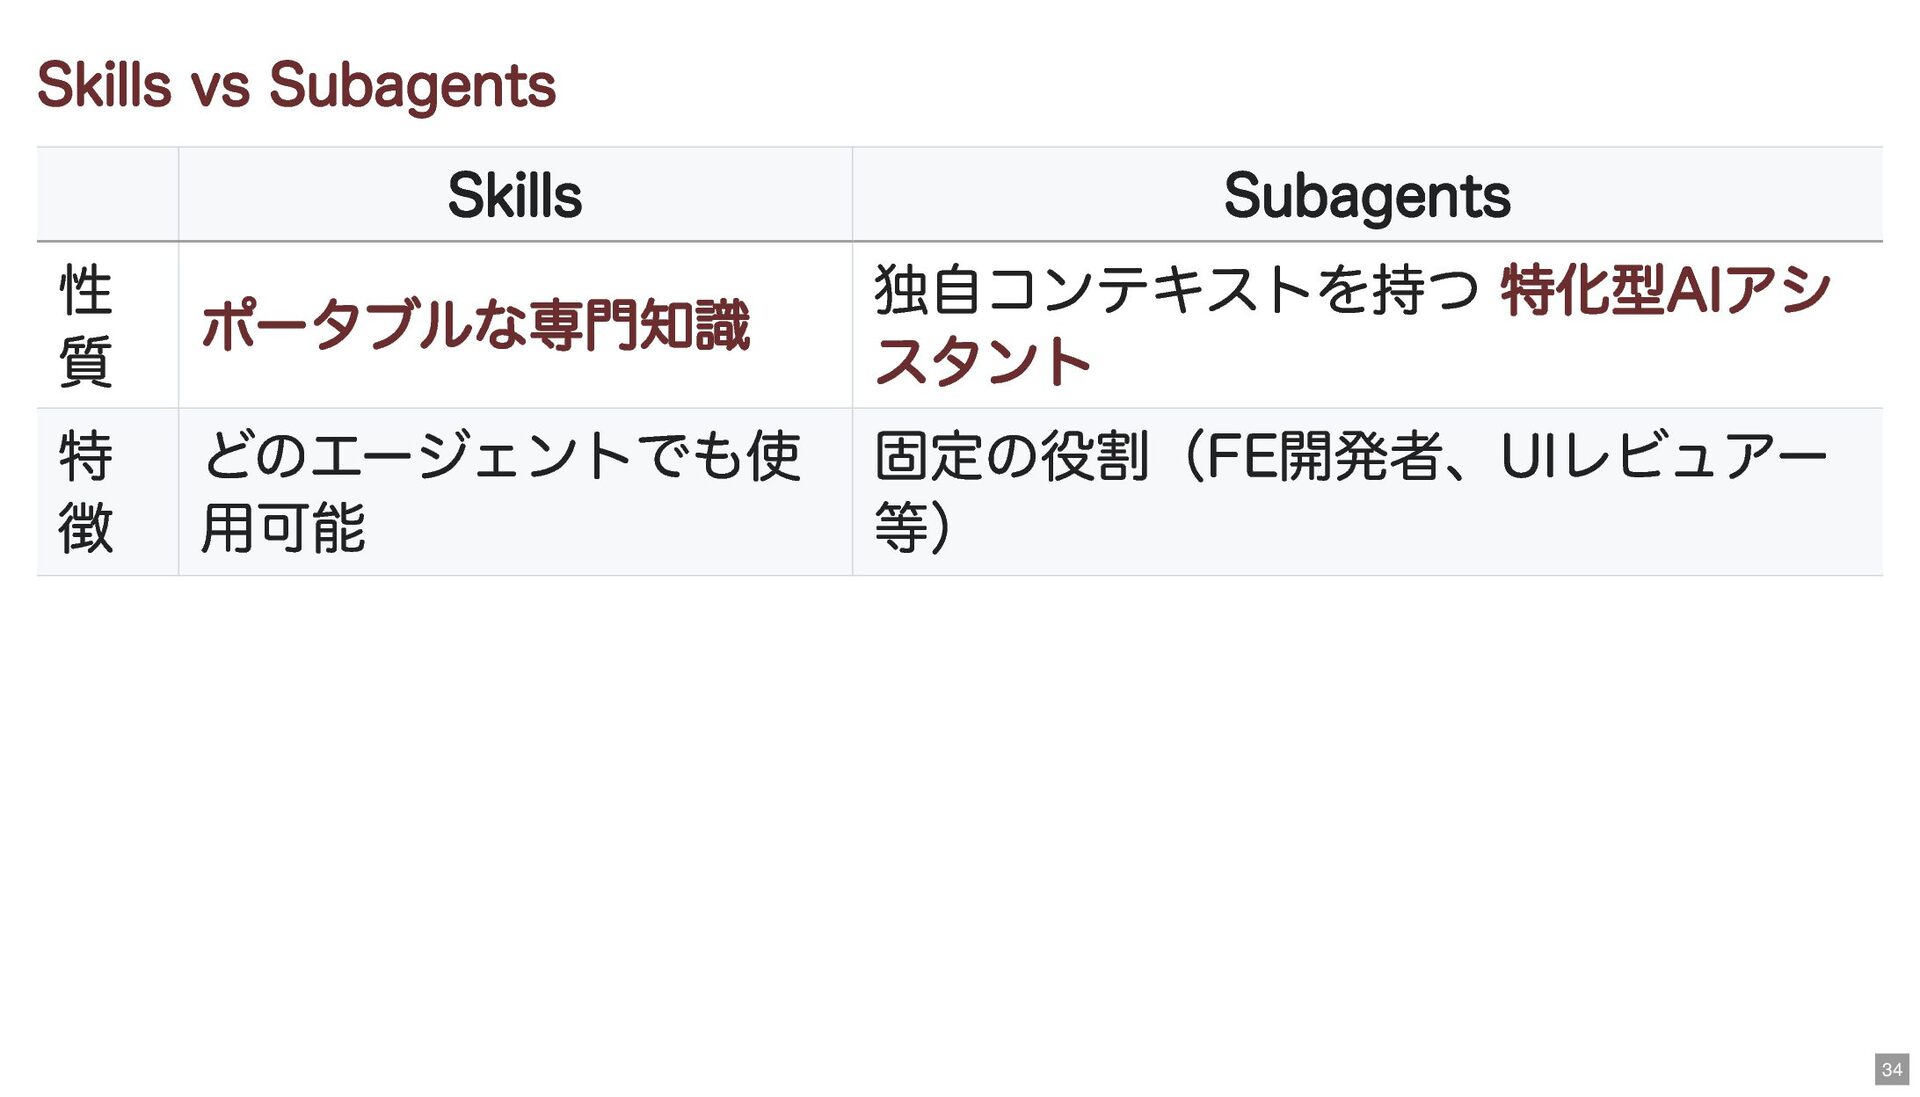Click the 独自コンテキストを持つ text

coord(1176,290)
